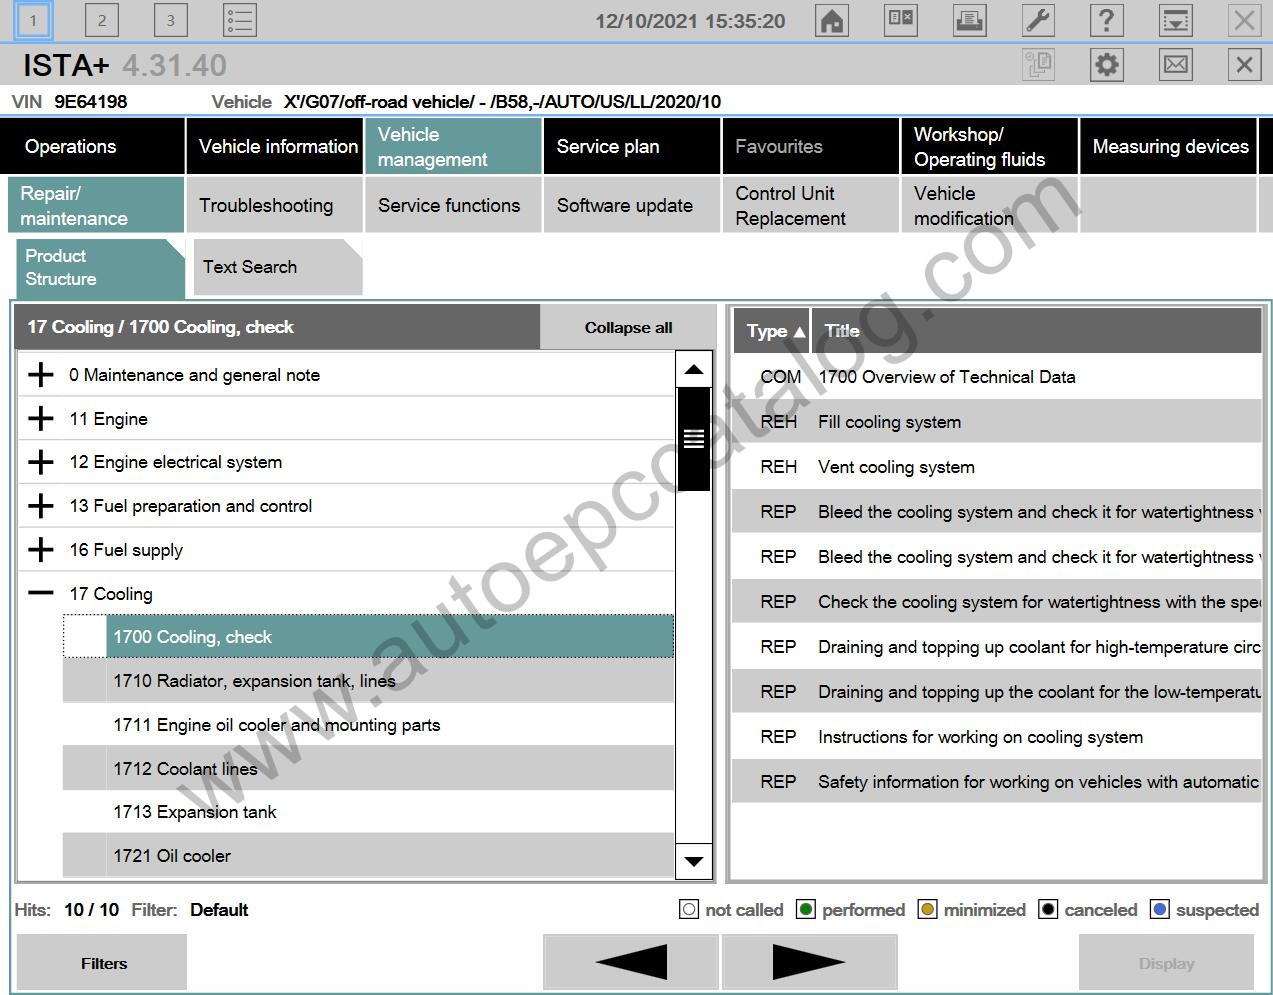Switch to the Troubleshooting subtab
This screenshot has height=995, width=1273.
[x=275, y=205]
